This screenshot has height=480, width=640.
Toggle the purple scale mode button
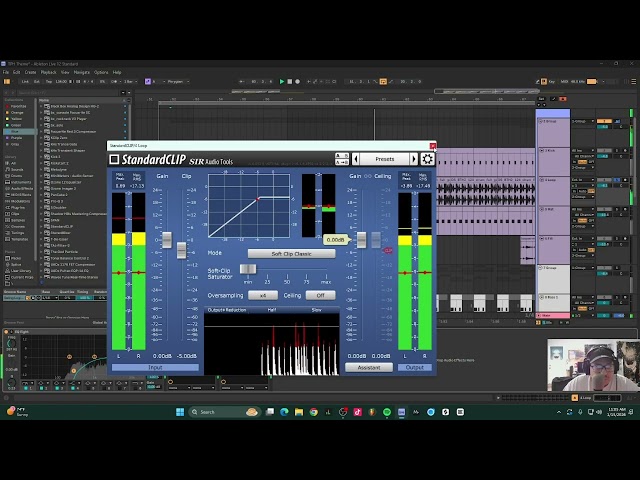[x=148, y=82]
